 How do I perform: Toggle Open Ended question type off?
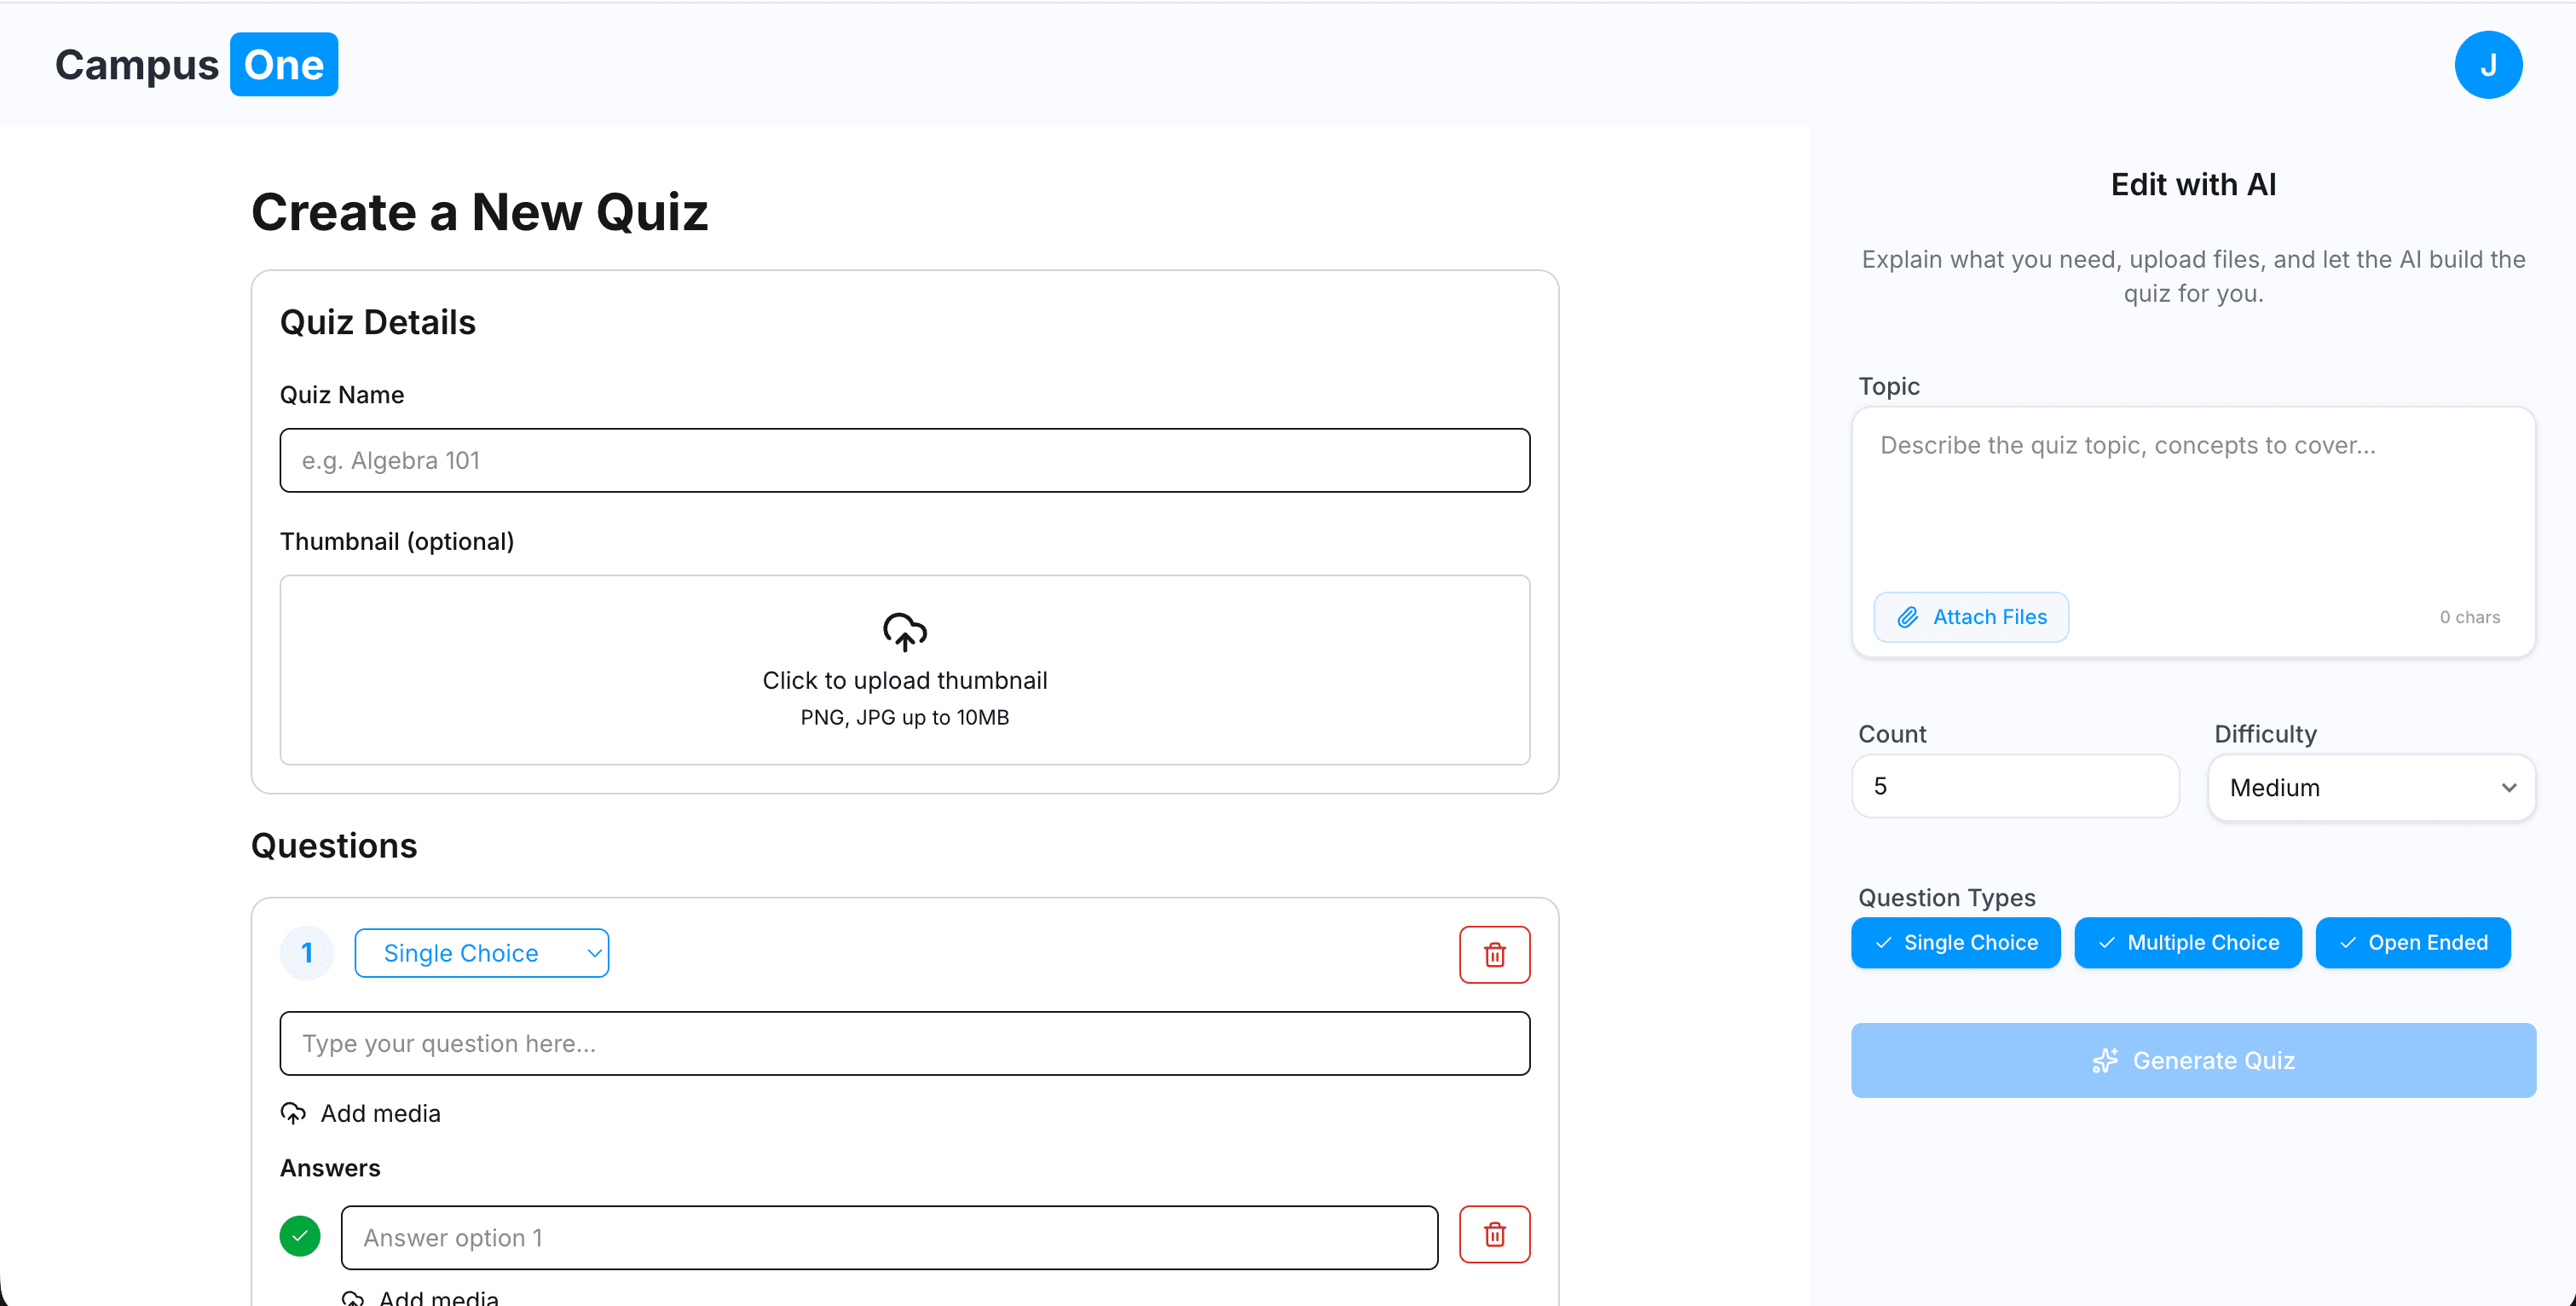[x=2412, y=942]
